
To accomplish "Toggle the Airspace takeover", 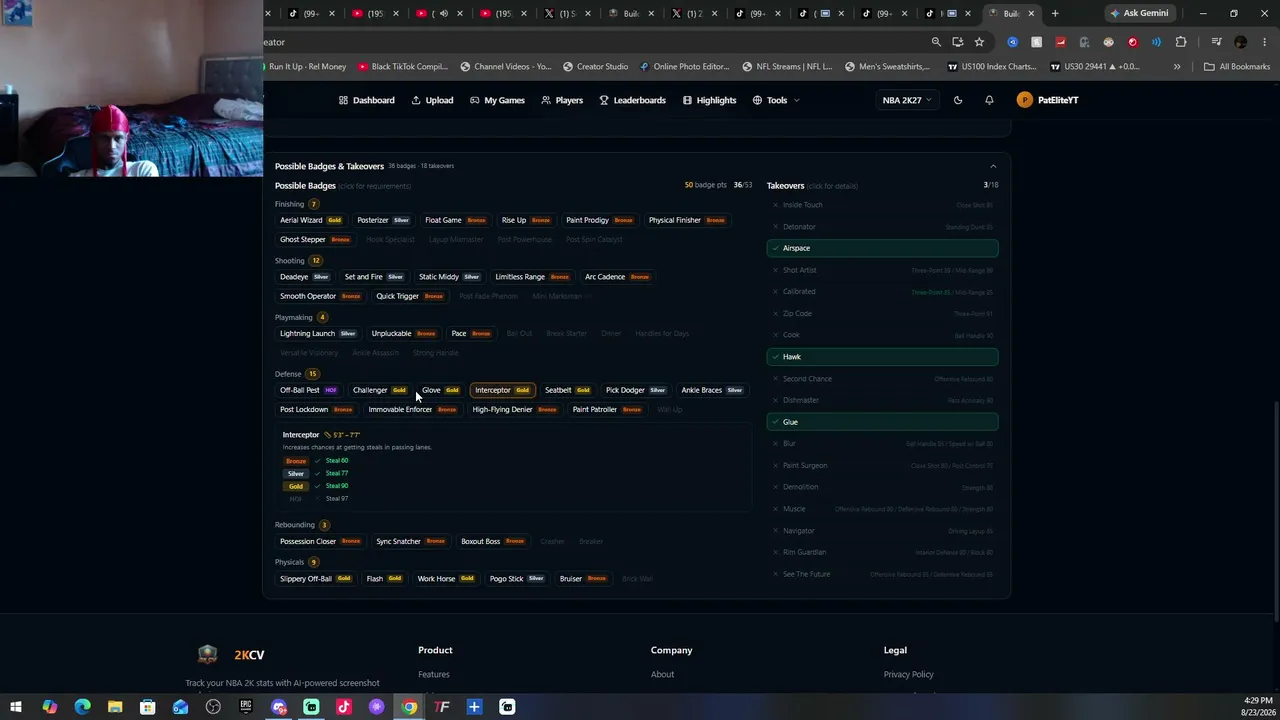I will pos(882,248).
